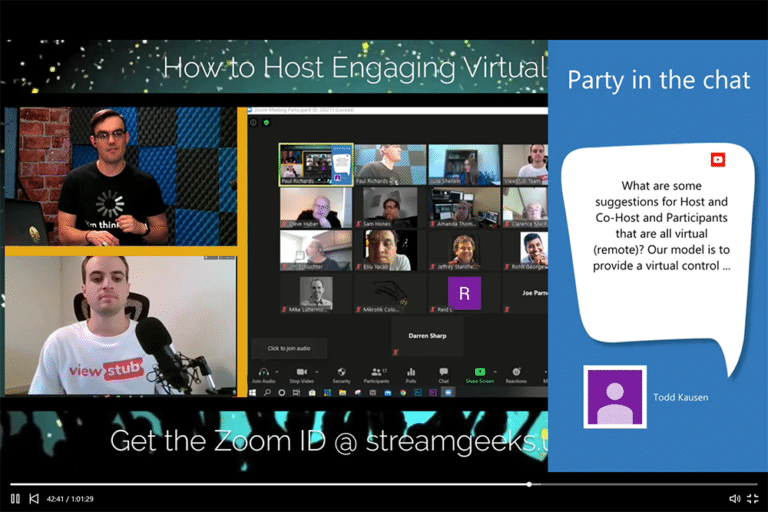Image resolution: width=768 pixels, height=512 pixels.
Task: Open the Security shield menu in Zoom
Action: (x=341, y=375)
